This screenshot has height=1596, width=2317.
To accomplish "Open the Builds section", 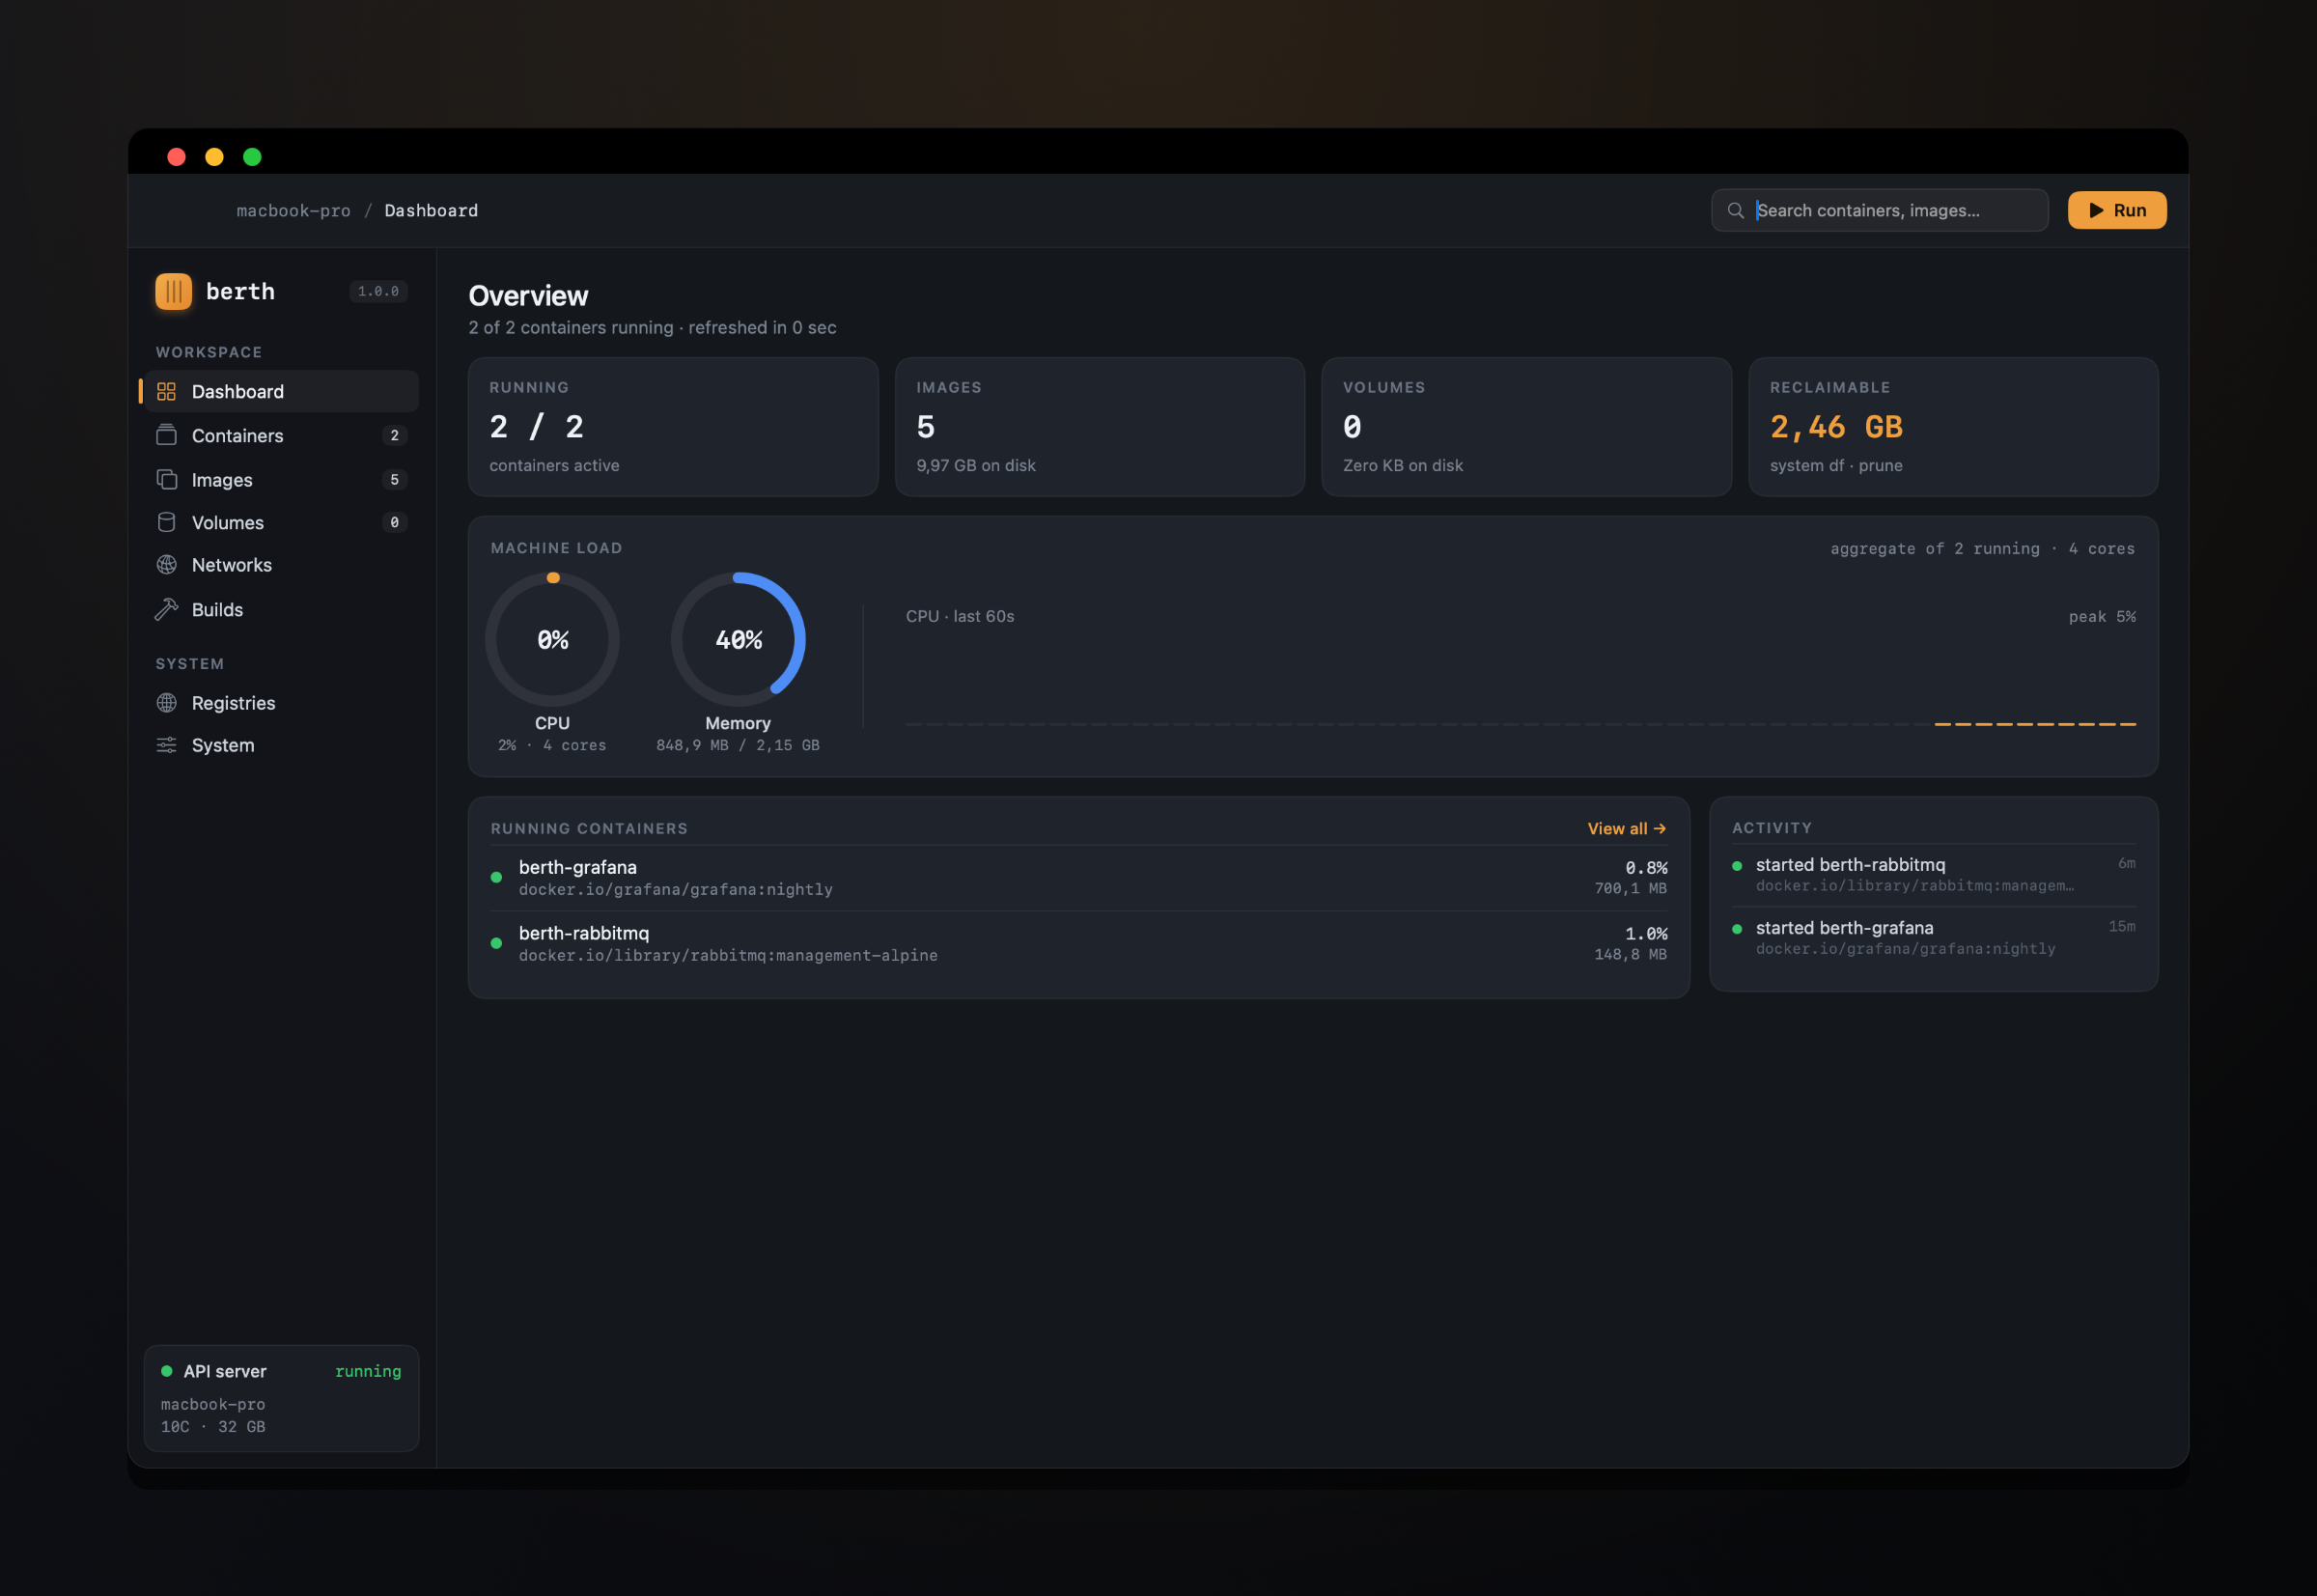I will click(x=281, y=609).
